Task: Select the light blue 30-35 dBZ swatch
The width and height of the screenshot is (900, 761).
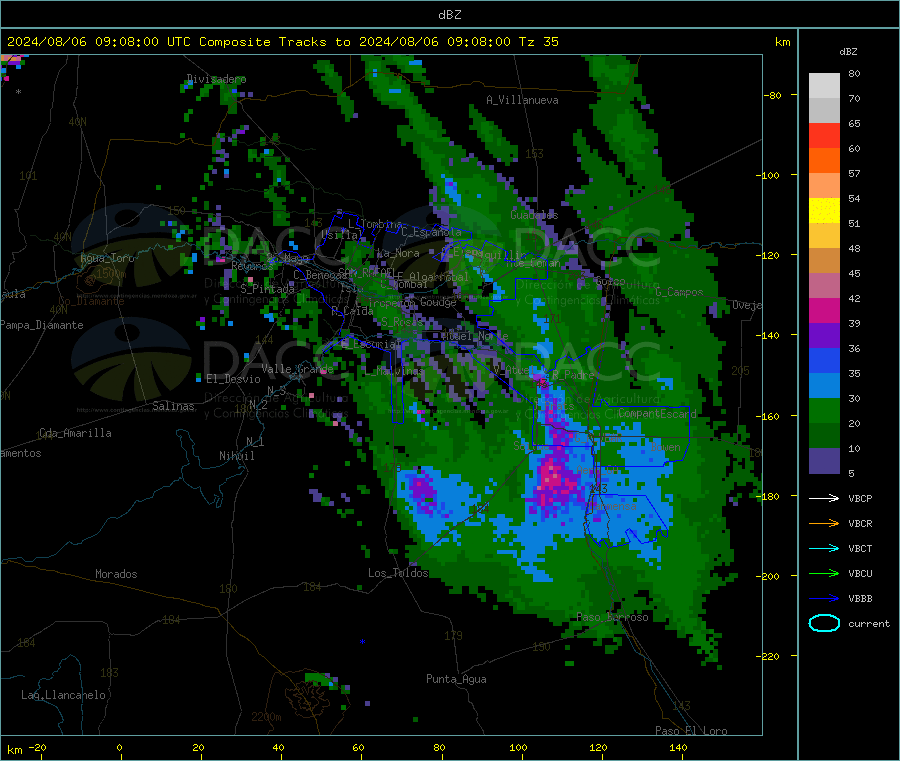Action: pyautogui.click(x=824, y=386)
